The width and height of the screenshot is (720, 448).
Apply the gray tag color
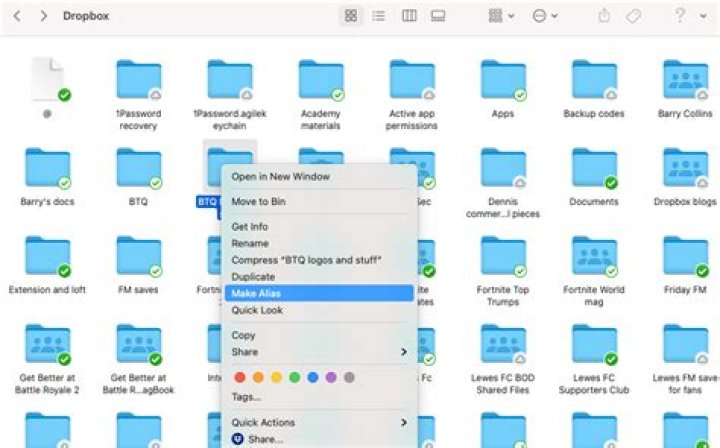[x=349, y=377]
